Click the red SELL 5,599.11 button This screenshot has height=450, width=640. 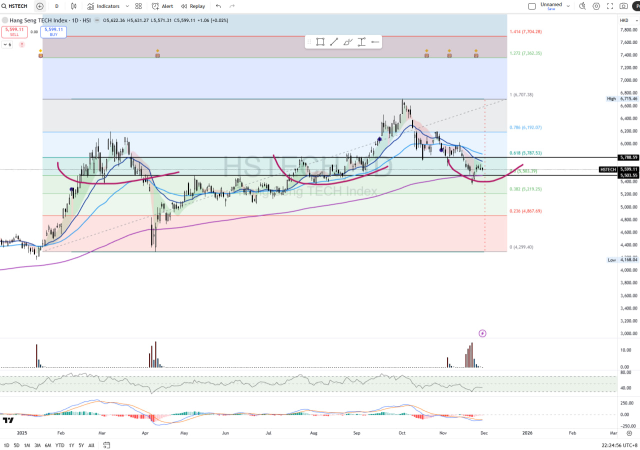pos(14,32)
